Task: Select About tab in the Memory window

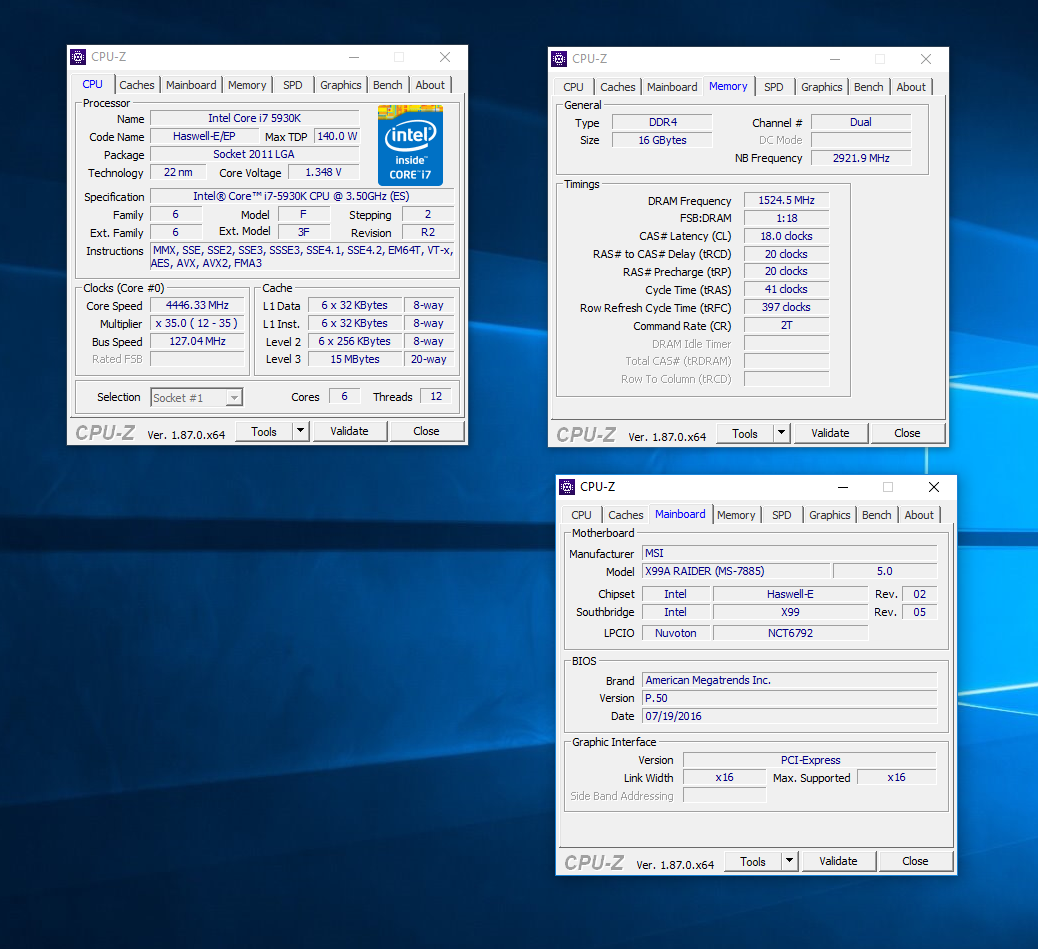Action: click(x=911, y=87)
